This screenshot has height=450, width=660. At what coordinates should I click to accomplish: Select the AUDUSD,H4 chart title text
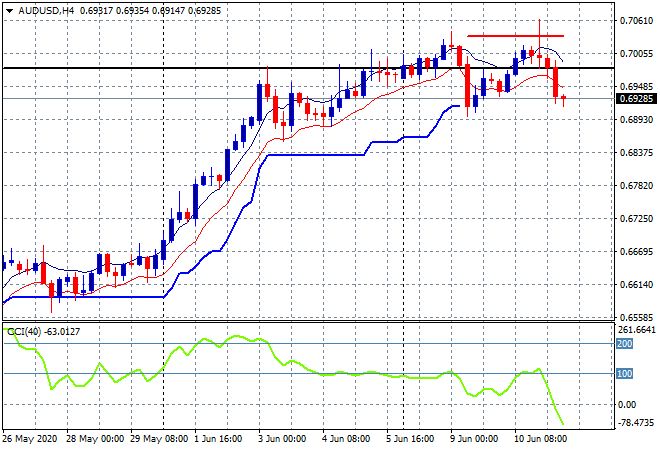click(46, 11)
